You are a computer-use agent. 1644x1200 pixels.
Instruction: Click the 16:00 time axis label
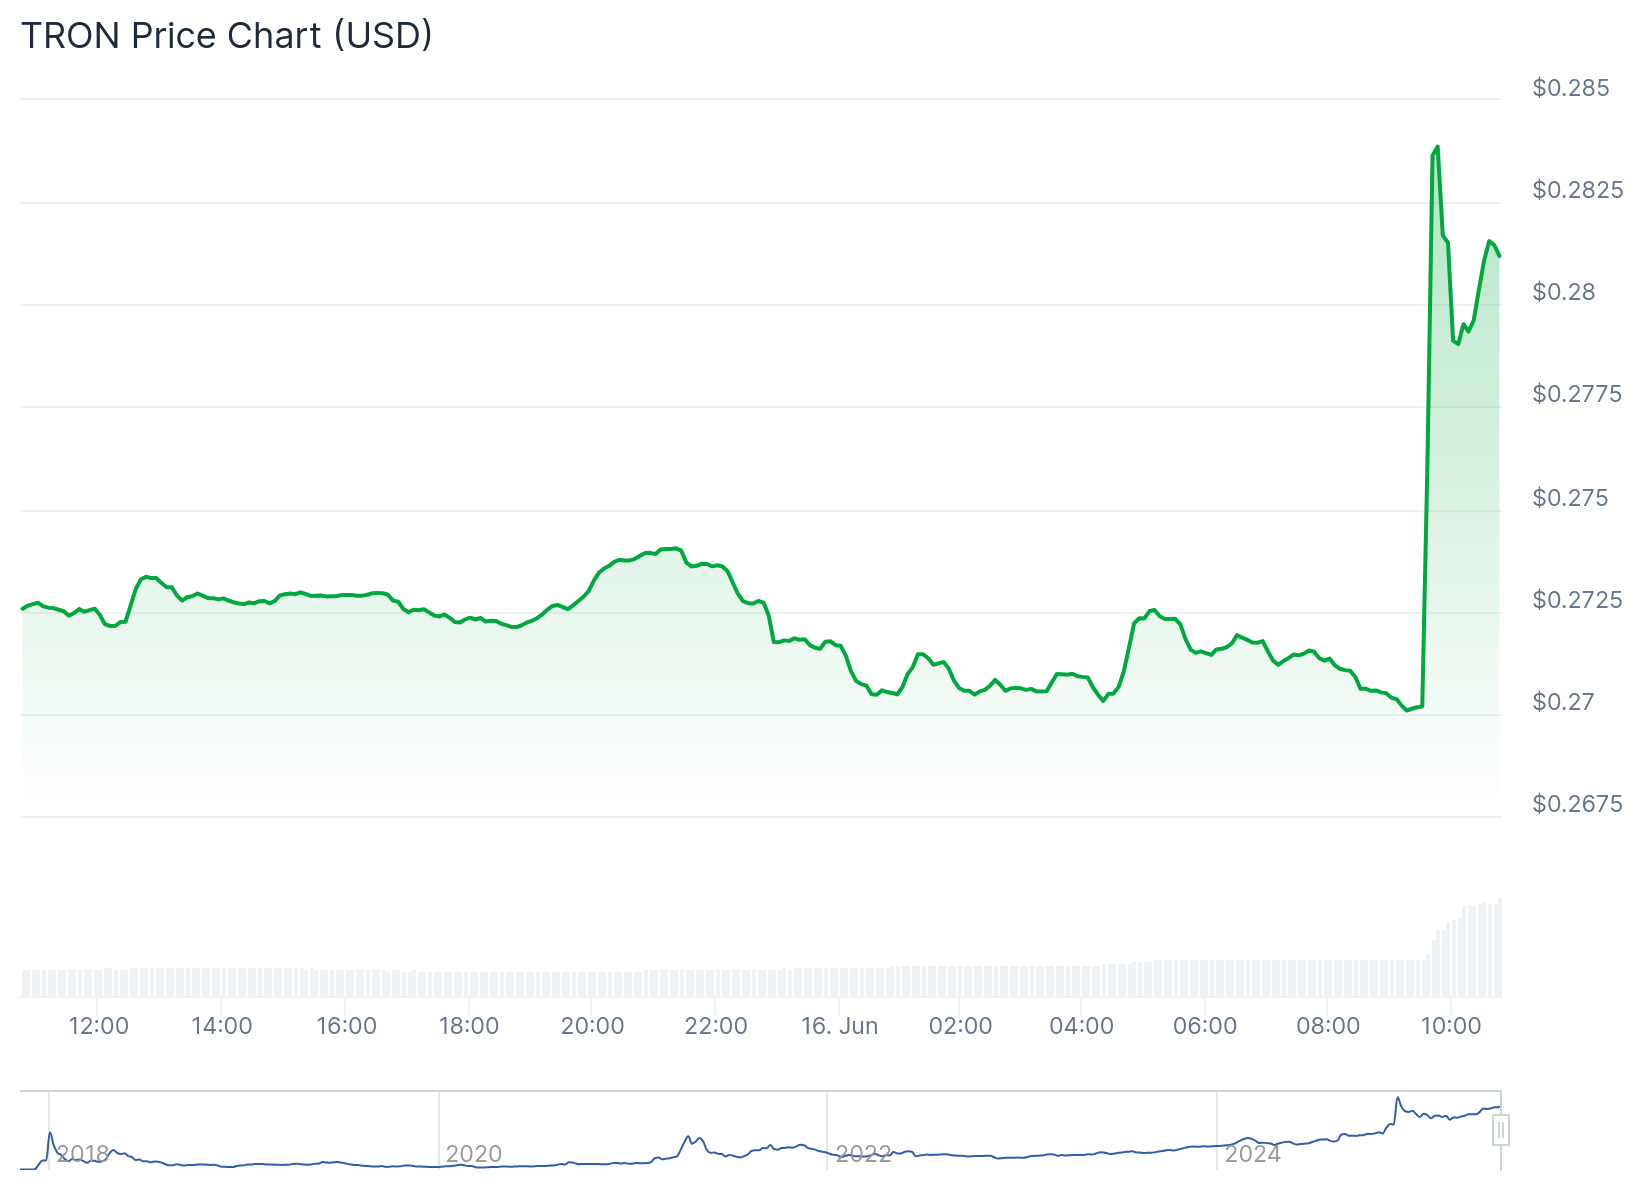(x=346, y=1026)
